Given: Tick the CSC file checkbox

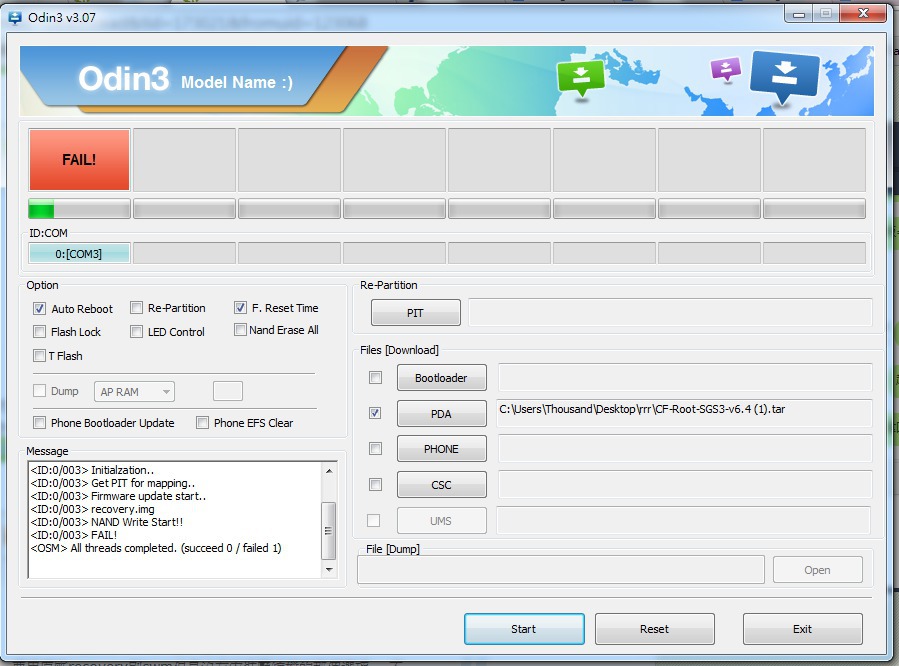Looking at the screenshot, I should point(375,484).
